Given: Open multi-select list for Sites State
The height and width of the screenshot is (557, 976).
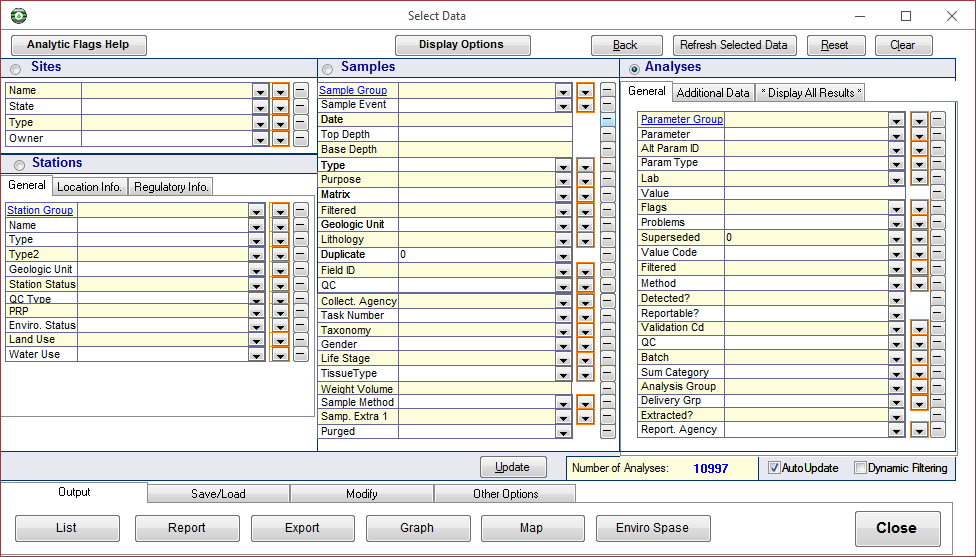Looking at the screenshot, I should 280,107.
